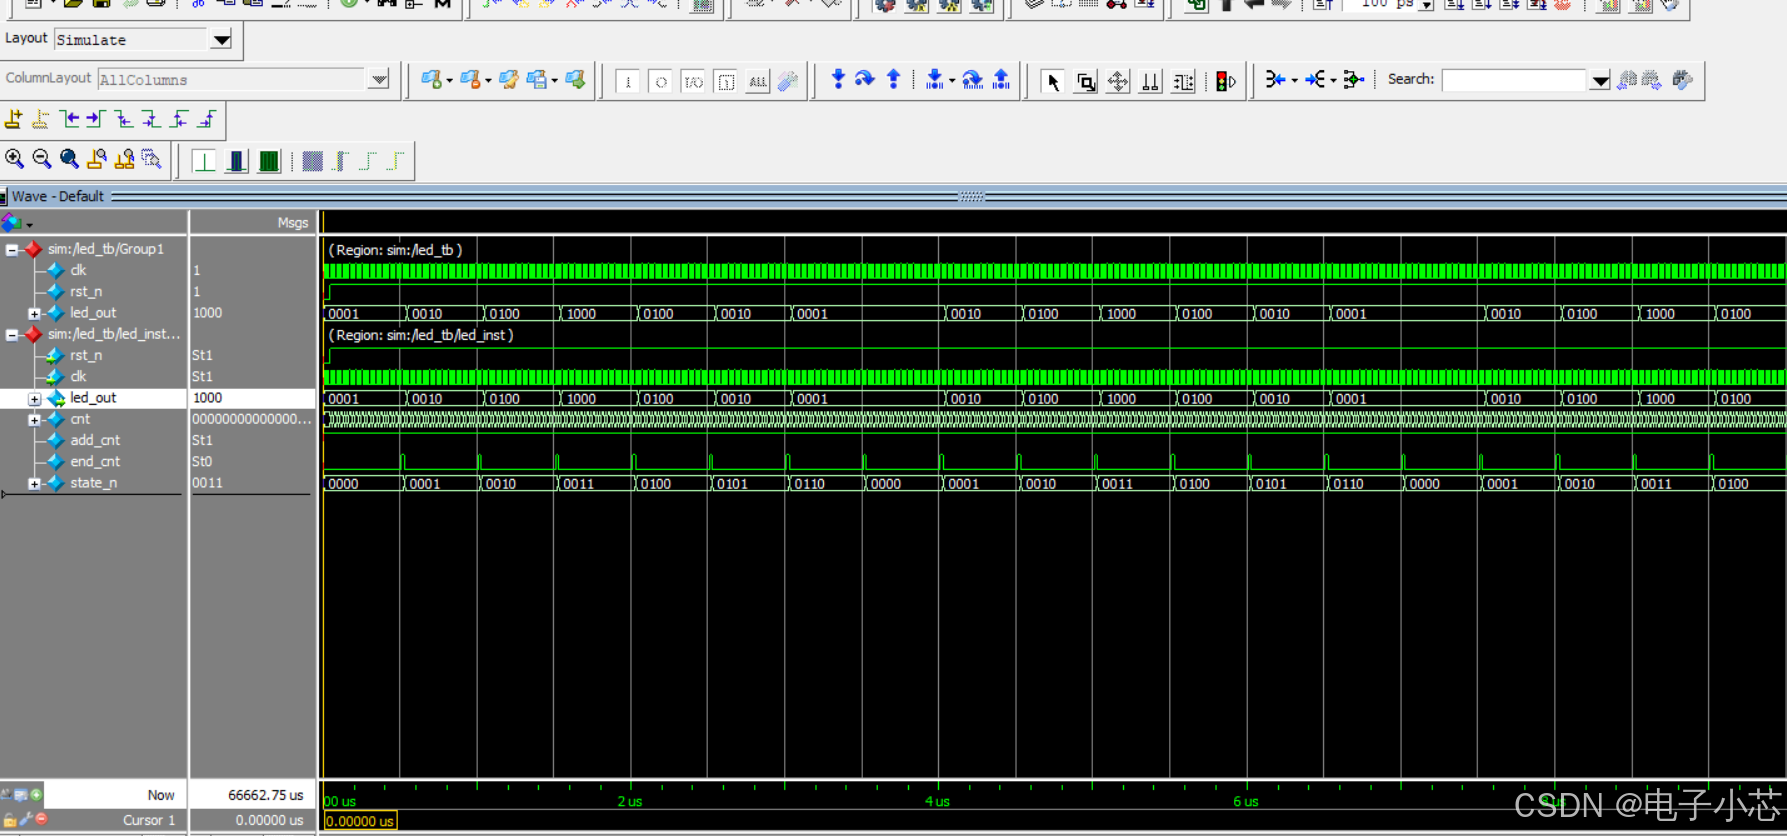
Task: Select the add_cnt signal in the list
Action: pos(95,440)
